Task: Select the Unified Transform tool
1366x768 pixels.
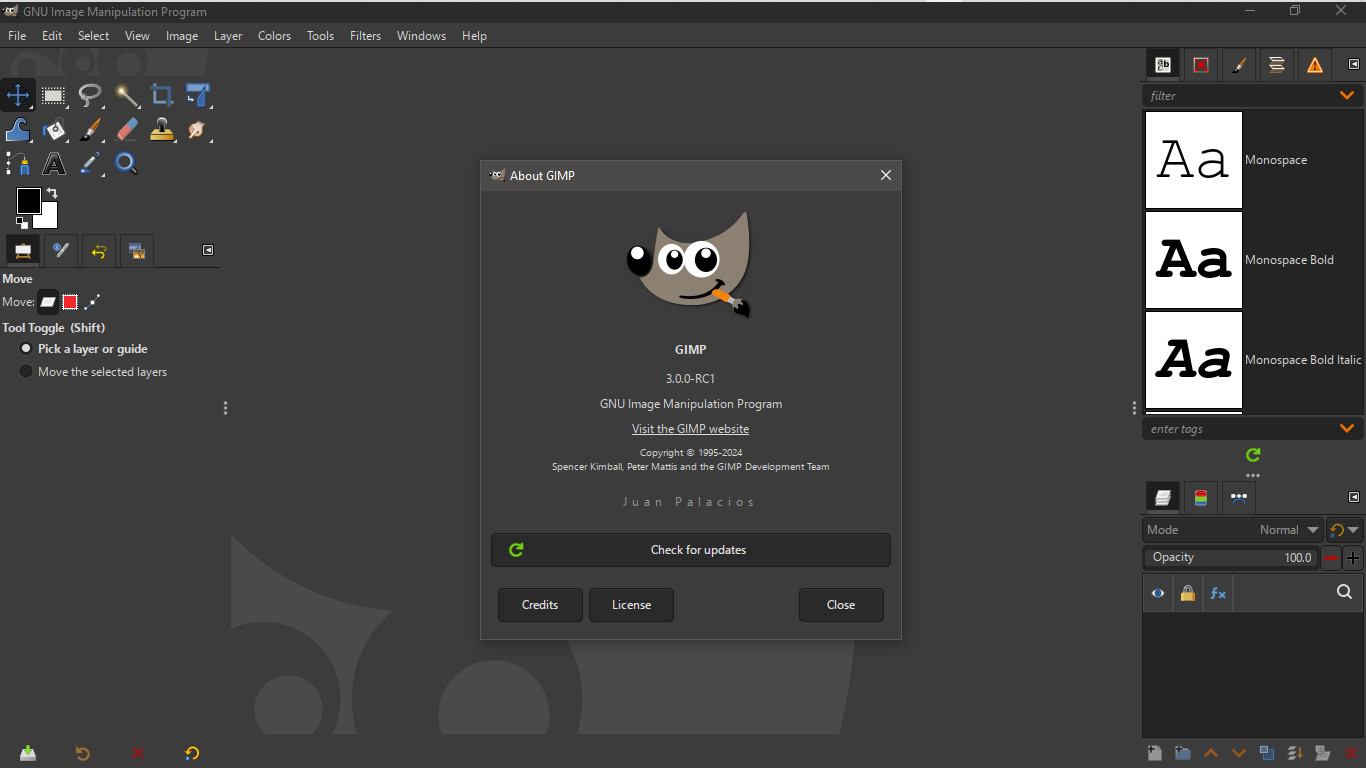Action: [198, 96]
